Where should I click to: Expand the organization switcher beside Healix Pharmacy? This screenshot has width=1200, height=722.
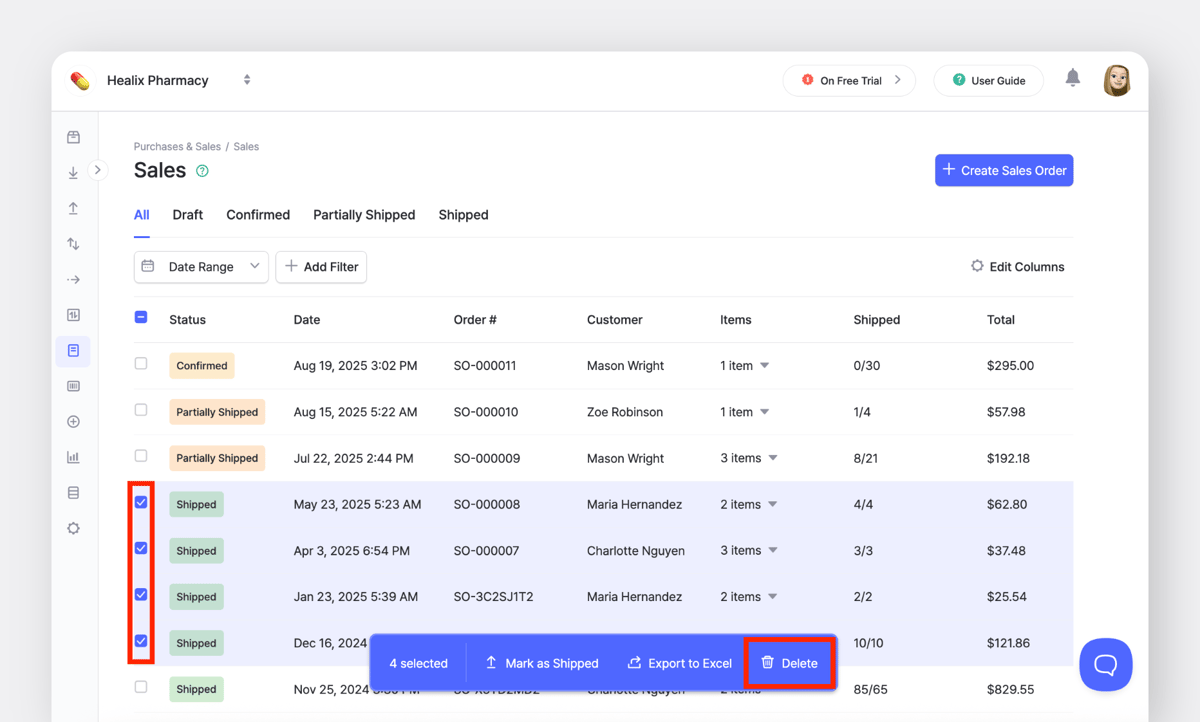(x=246, y=79)
